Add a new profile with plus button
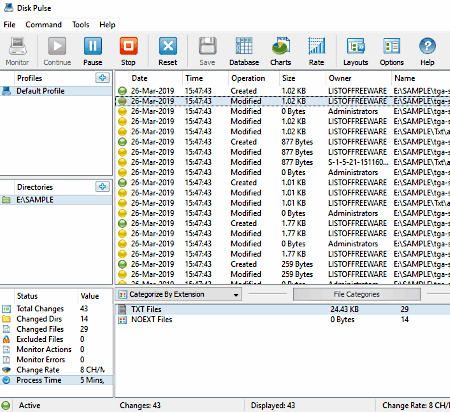Image resolution: width=450 pixels, height=412 pixels. 102,78
